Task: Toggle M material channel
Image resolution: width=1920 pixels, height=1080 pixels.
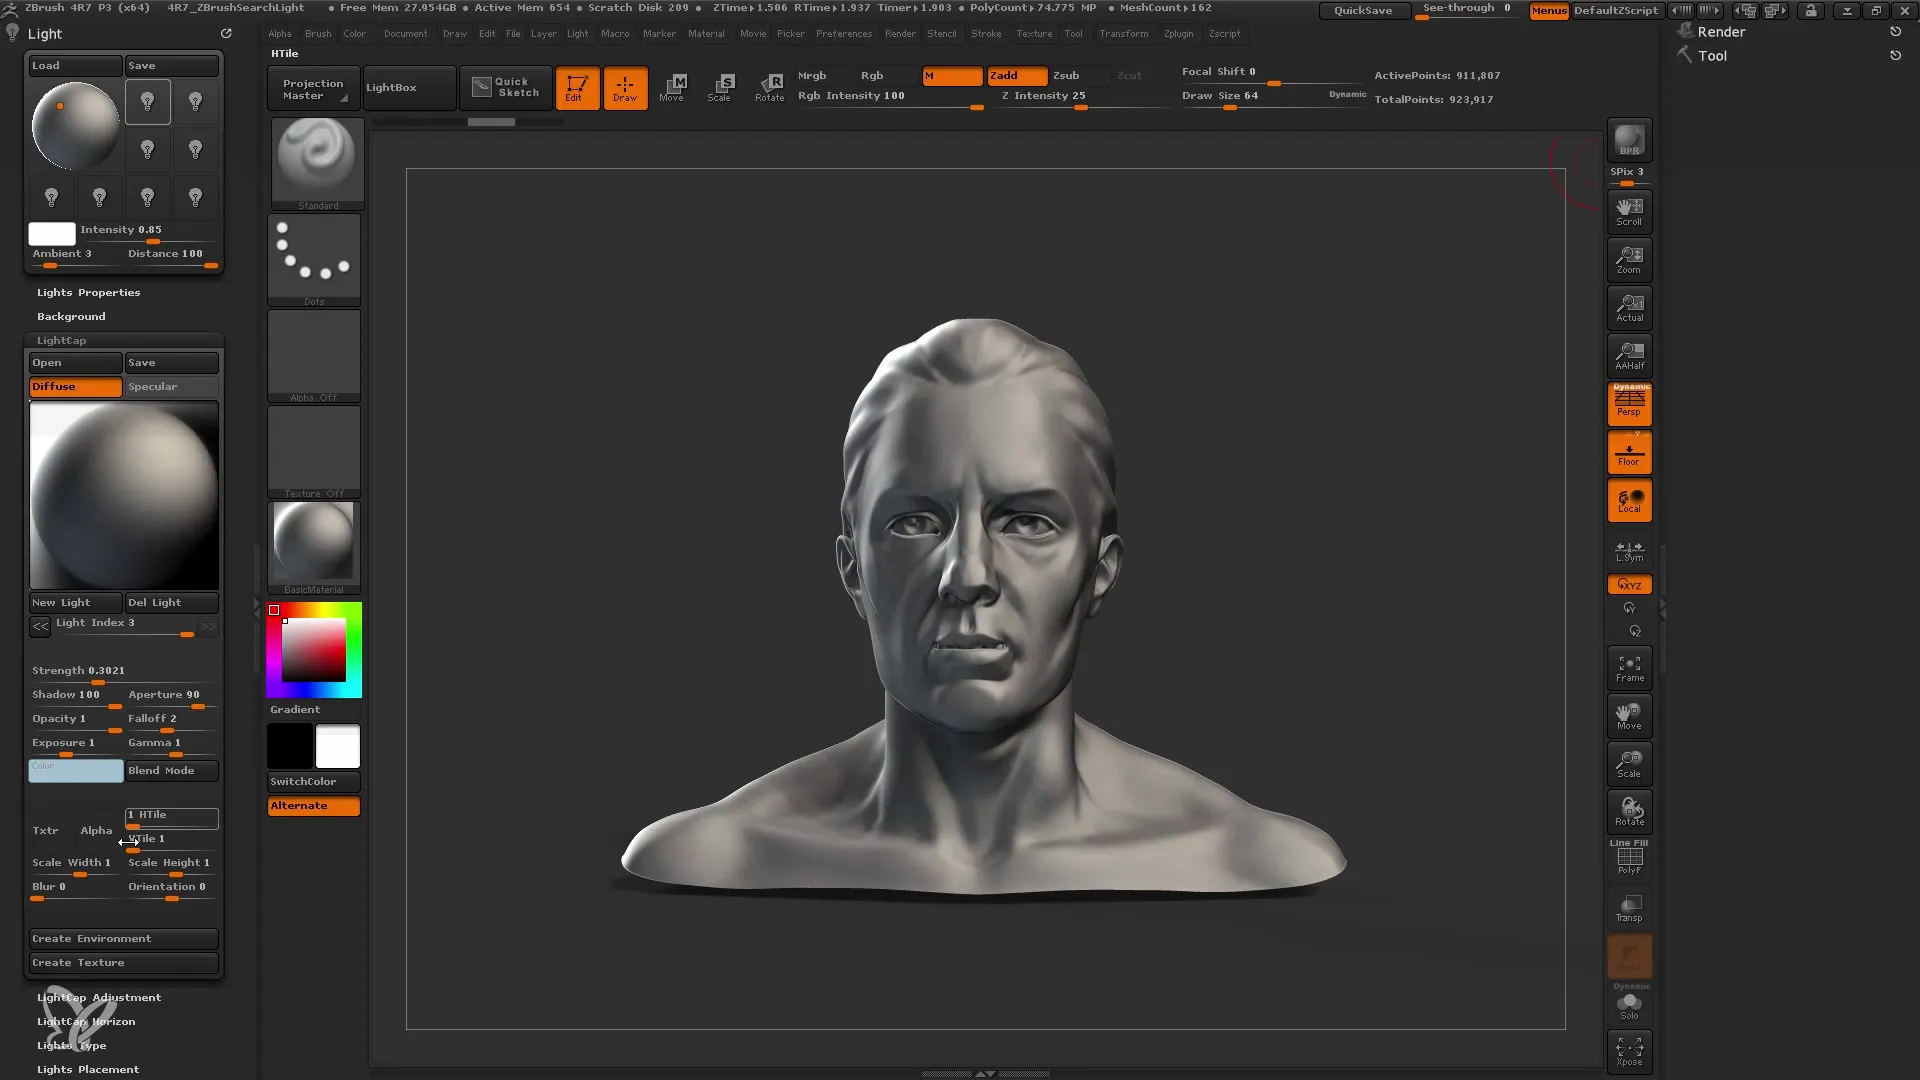Action: (952, 76)
